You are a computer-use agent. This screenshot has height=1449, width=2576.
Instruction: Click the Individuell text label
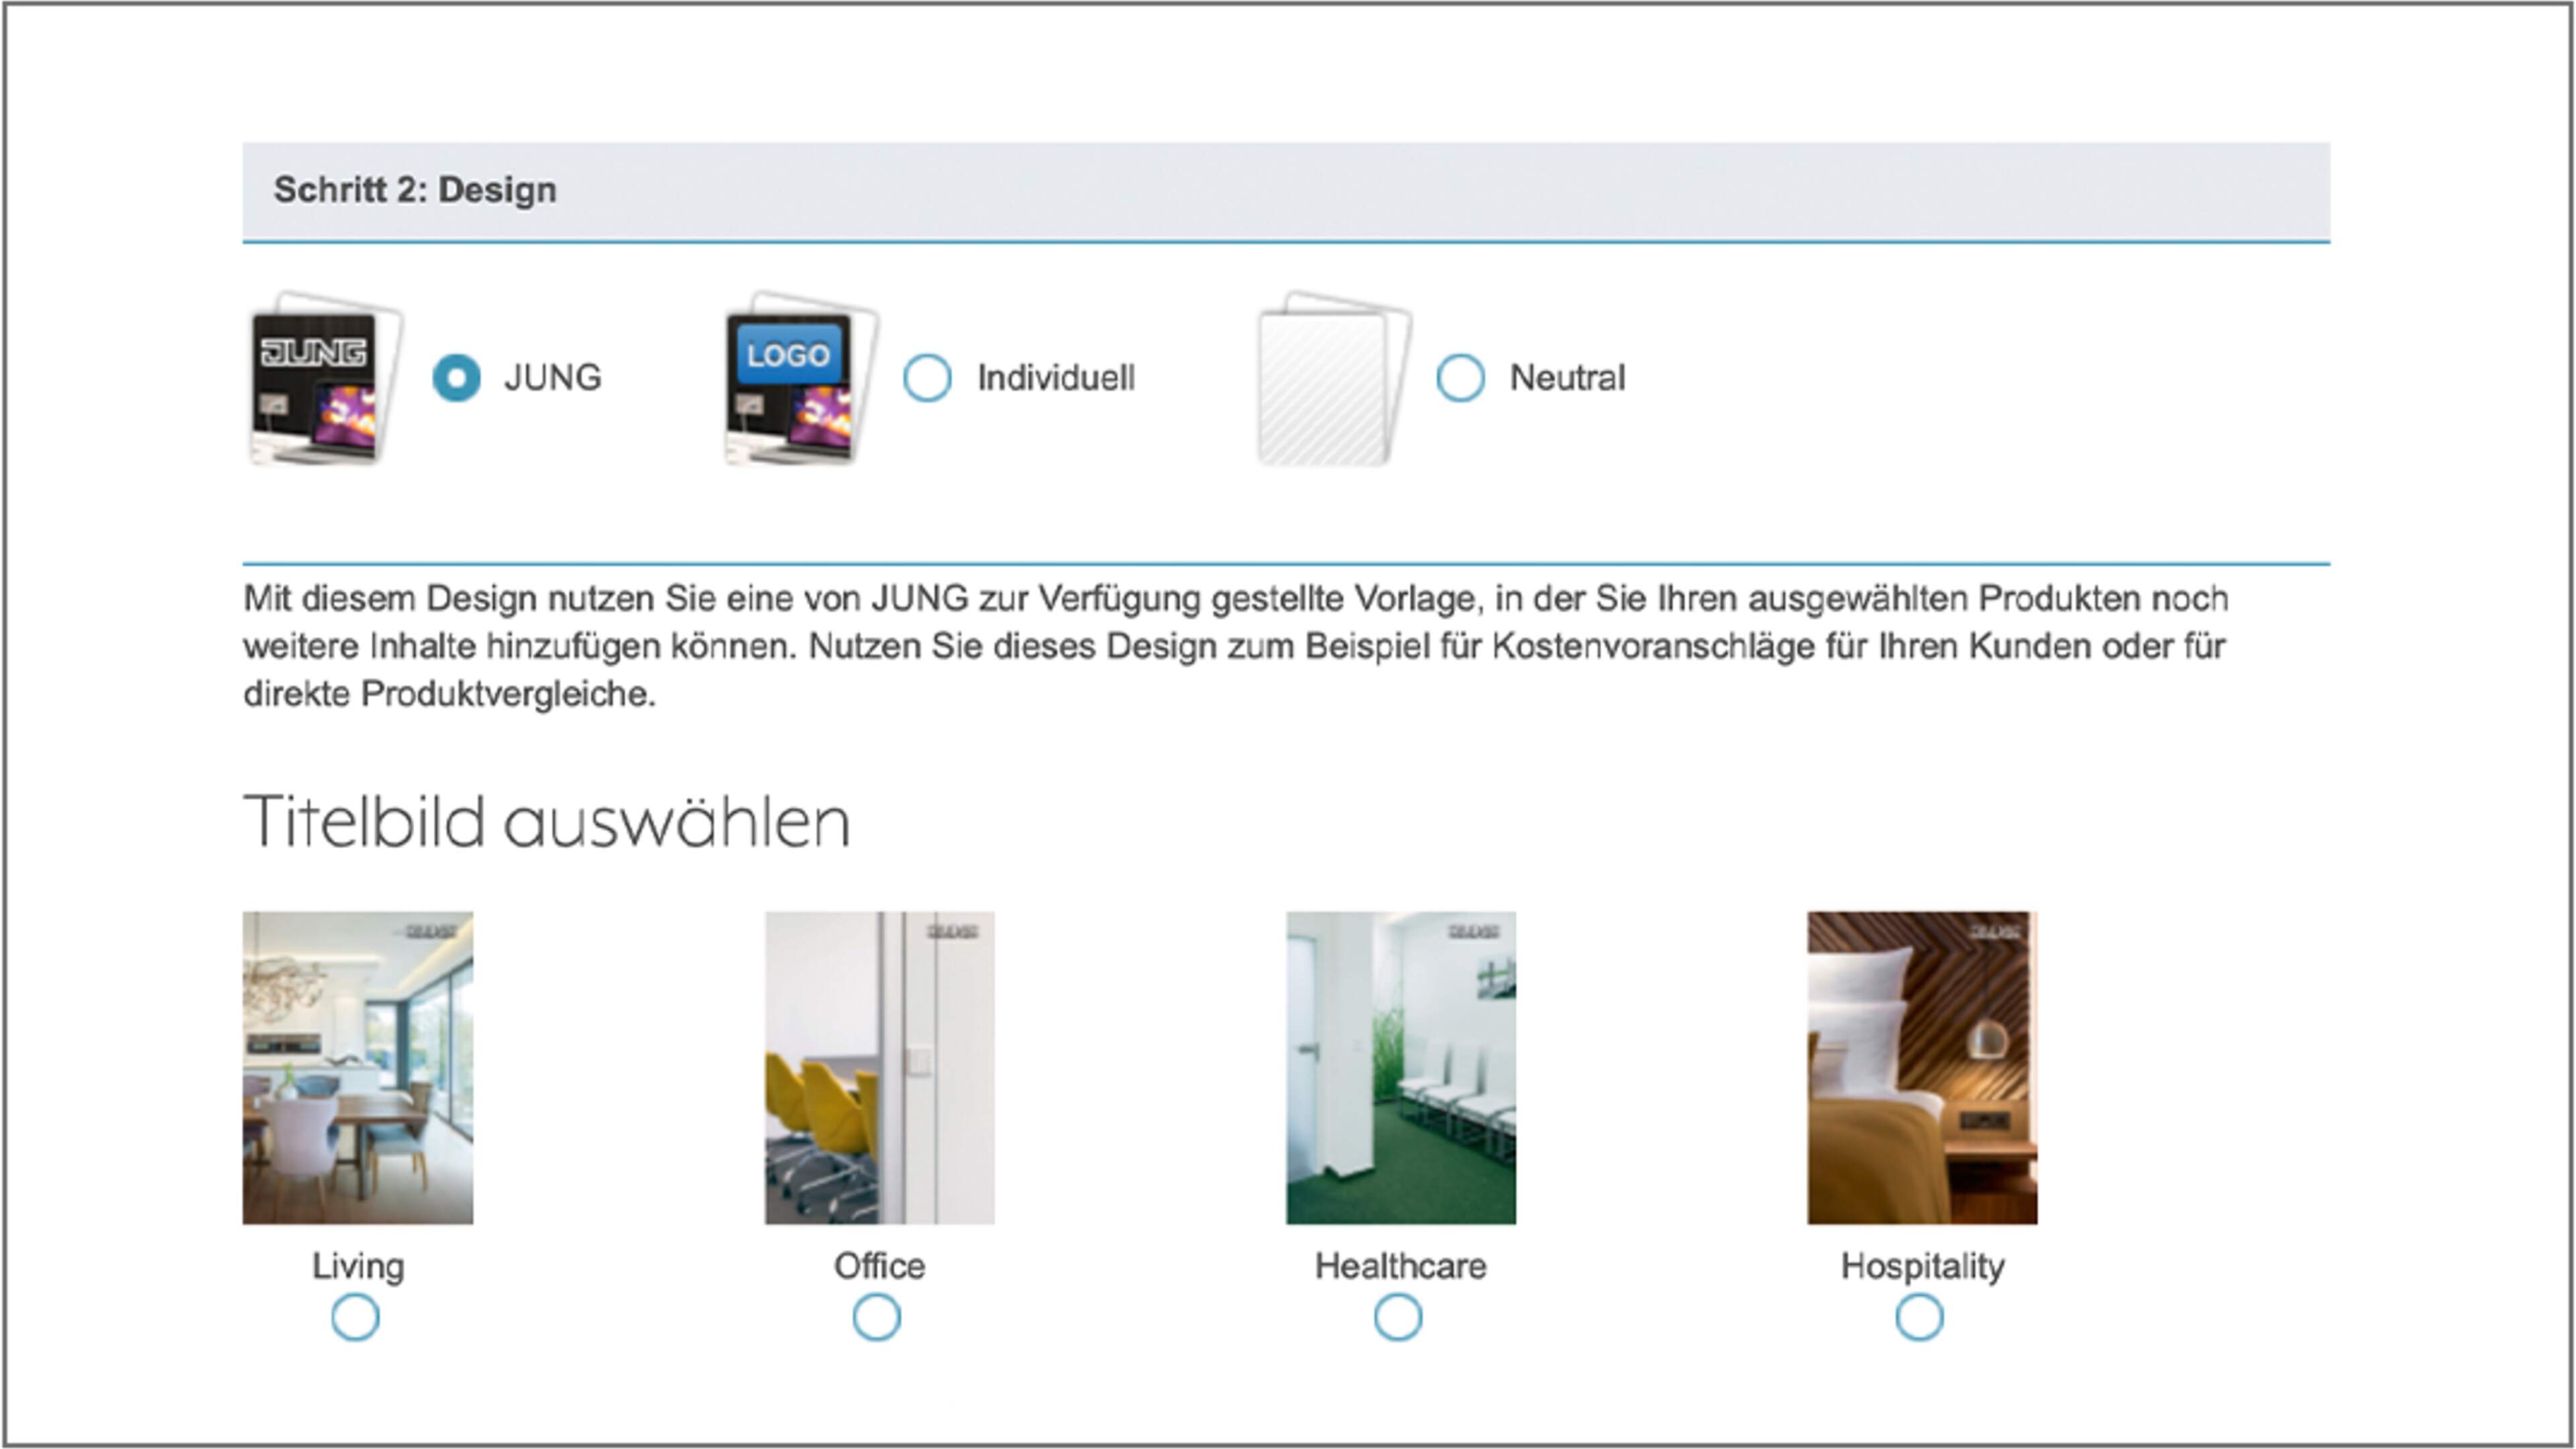tap(1055, 378)
